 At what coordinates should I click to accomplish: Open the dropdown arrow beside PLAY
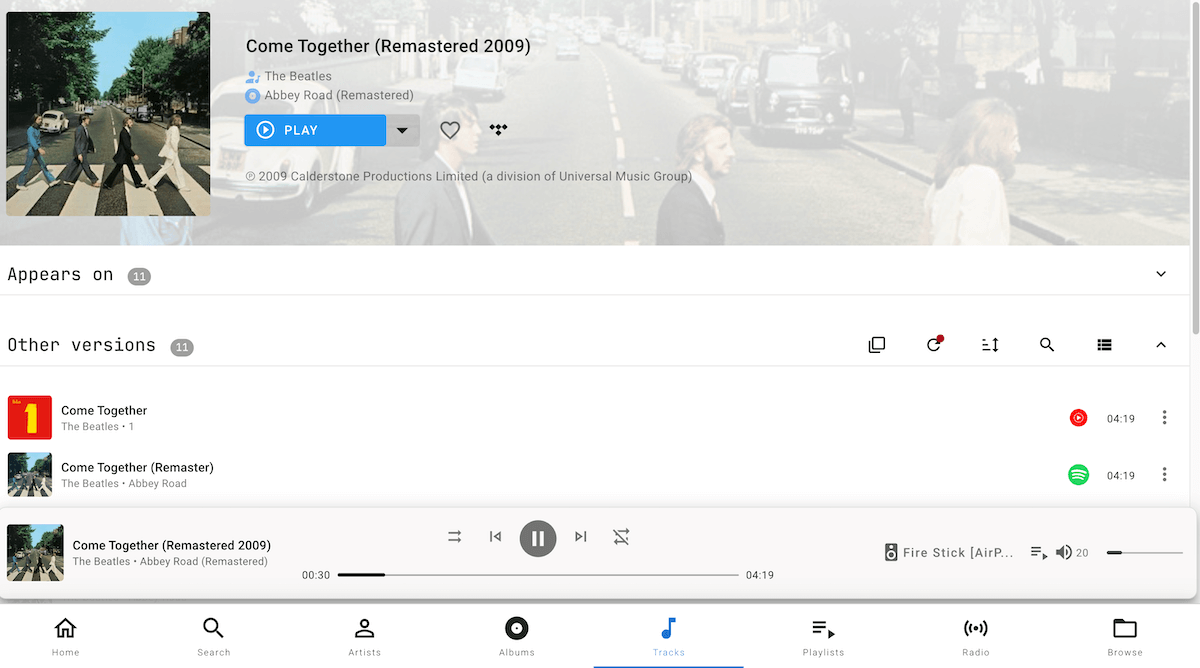click(402, 130)
